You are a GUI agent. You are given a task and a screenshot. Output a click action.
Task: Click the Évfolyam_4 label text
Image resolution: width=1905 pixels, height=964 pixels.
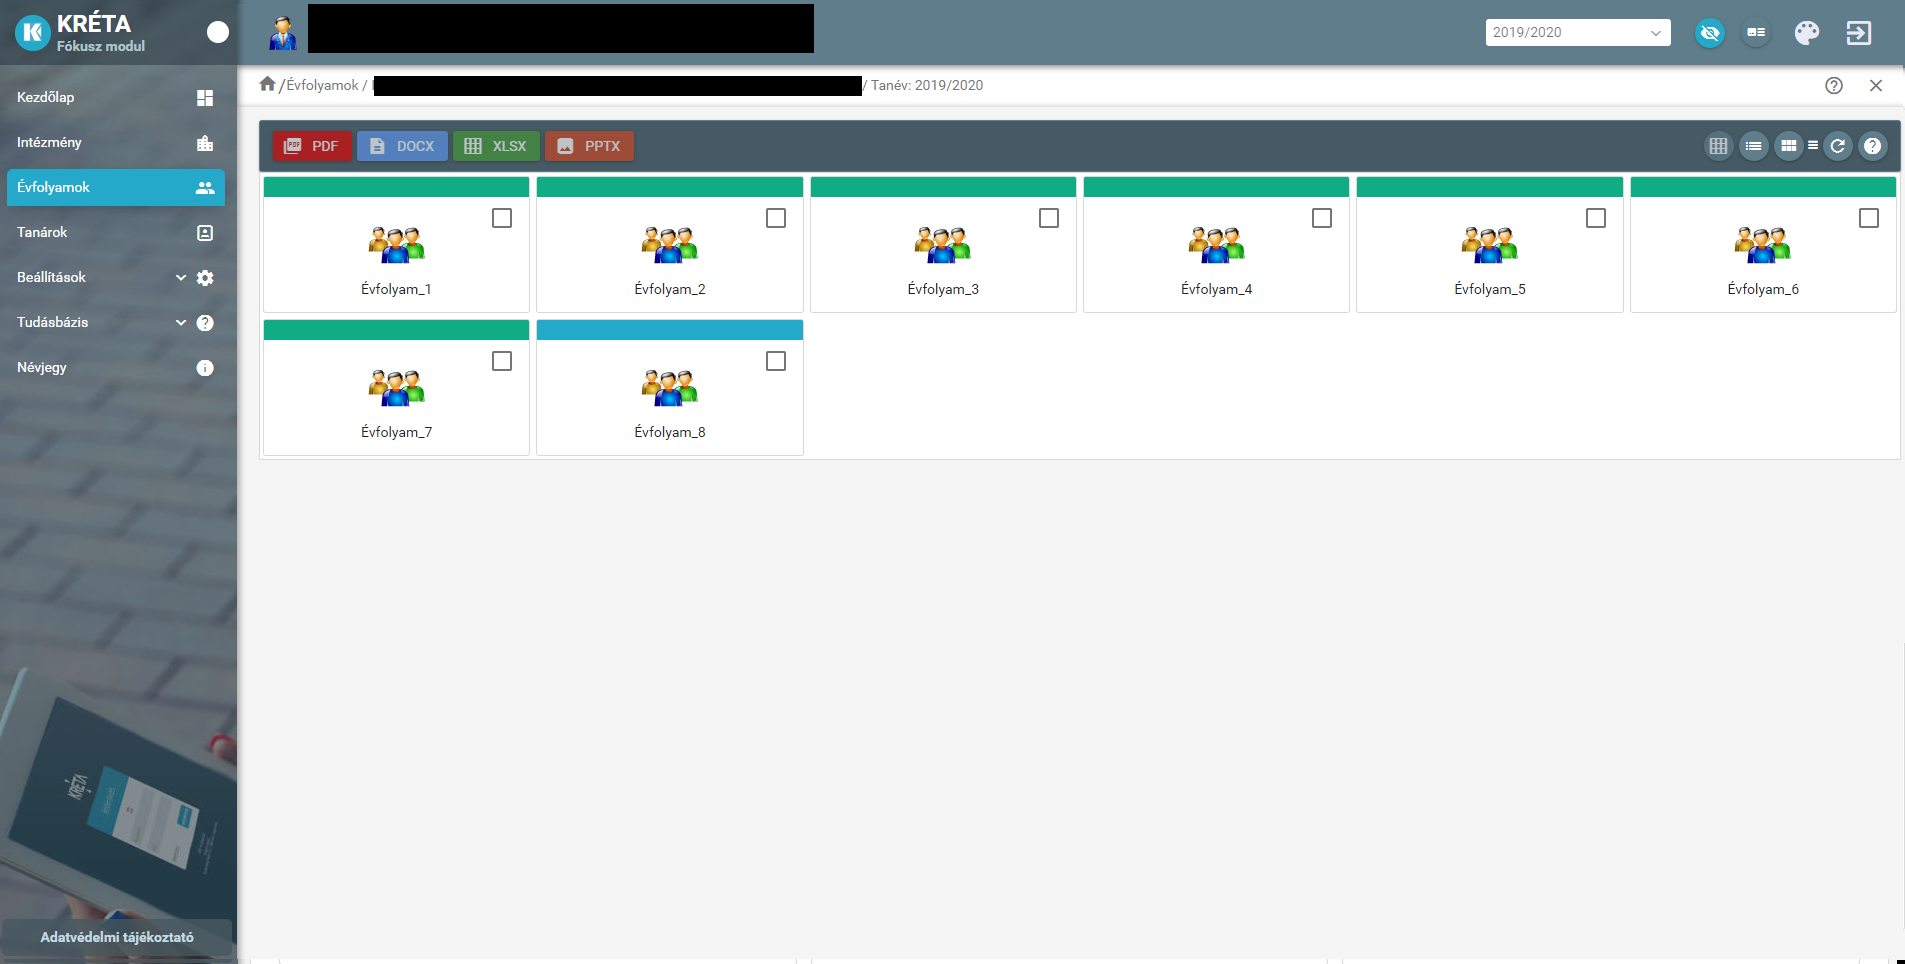click(1217, 289)
